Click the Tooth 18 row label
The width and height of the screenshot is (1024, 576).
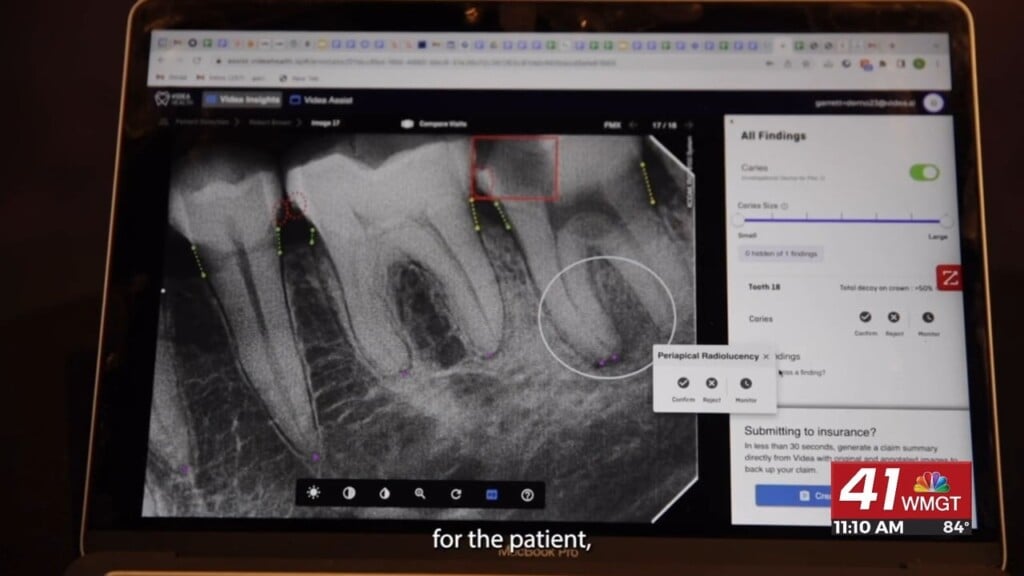[764, 287]
